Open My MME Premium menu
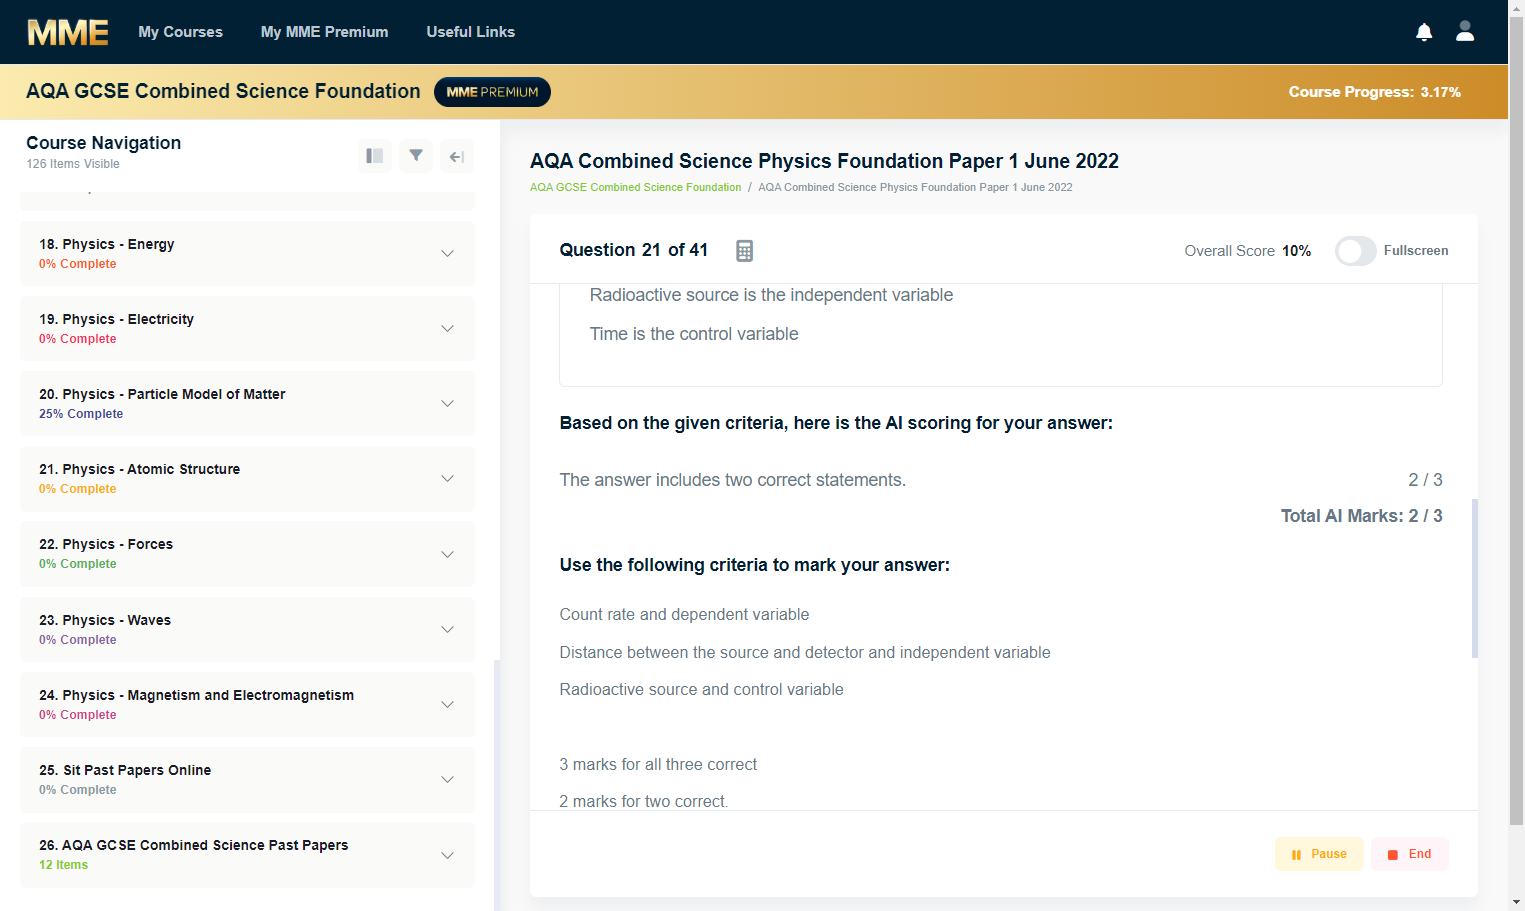 (324, 32)
